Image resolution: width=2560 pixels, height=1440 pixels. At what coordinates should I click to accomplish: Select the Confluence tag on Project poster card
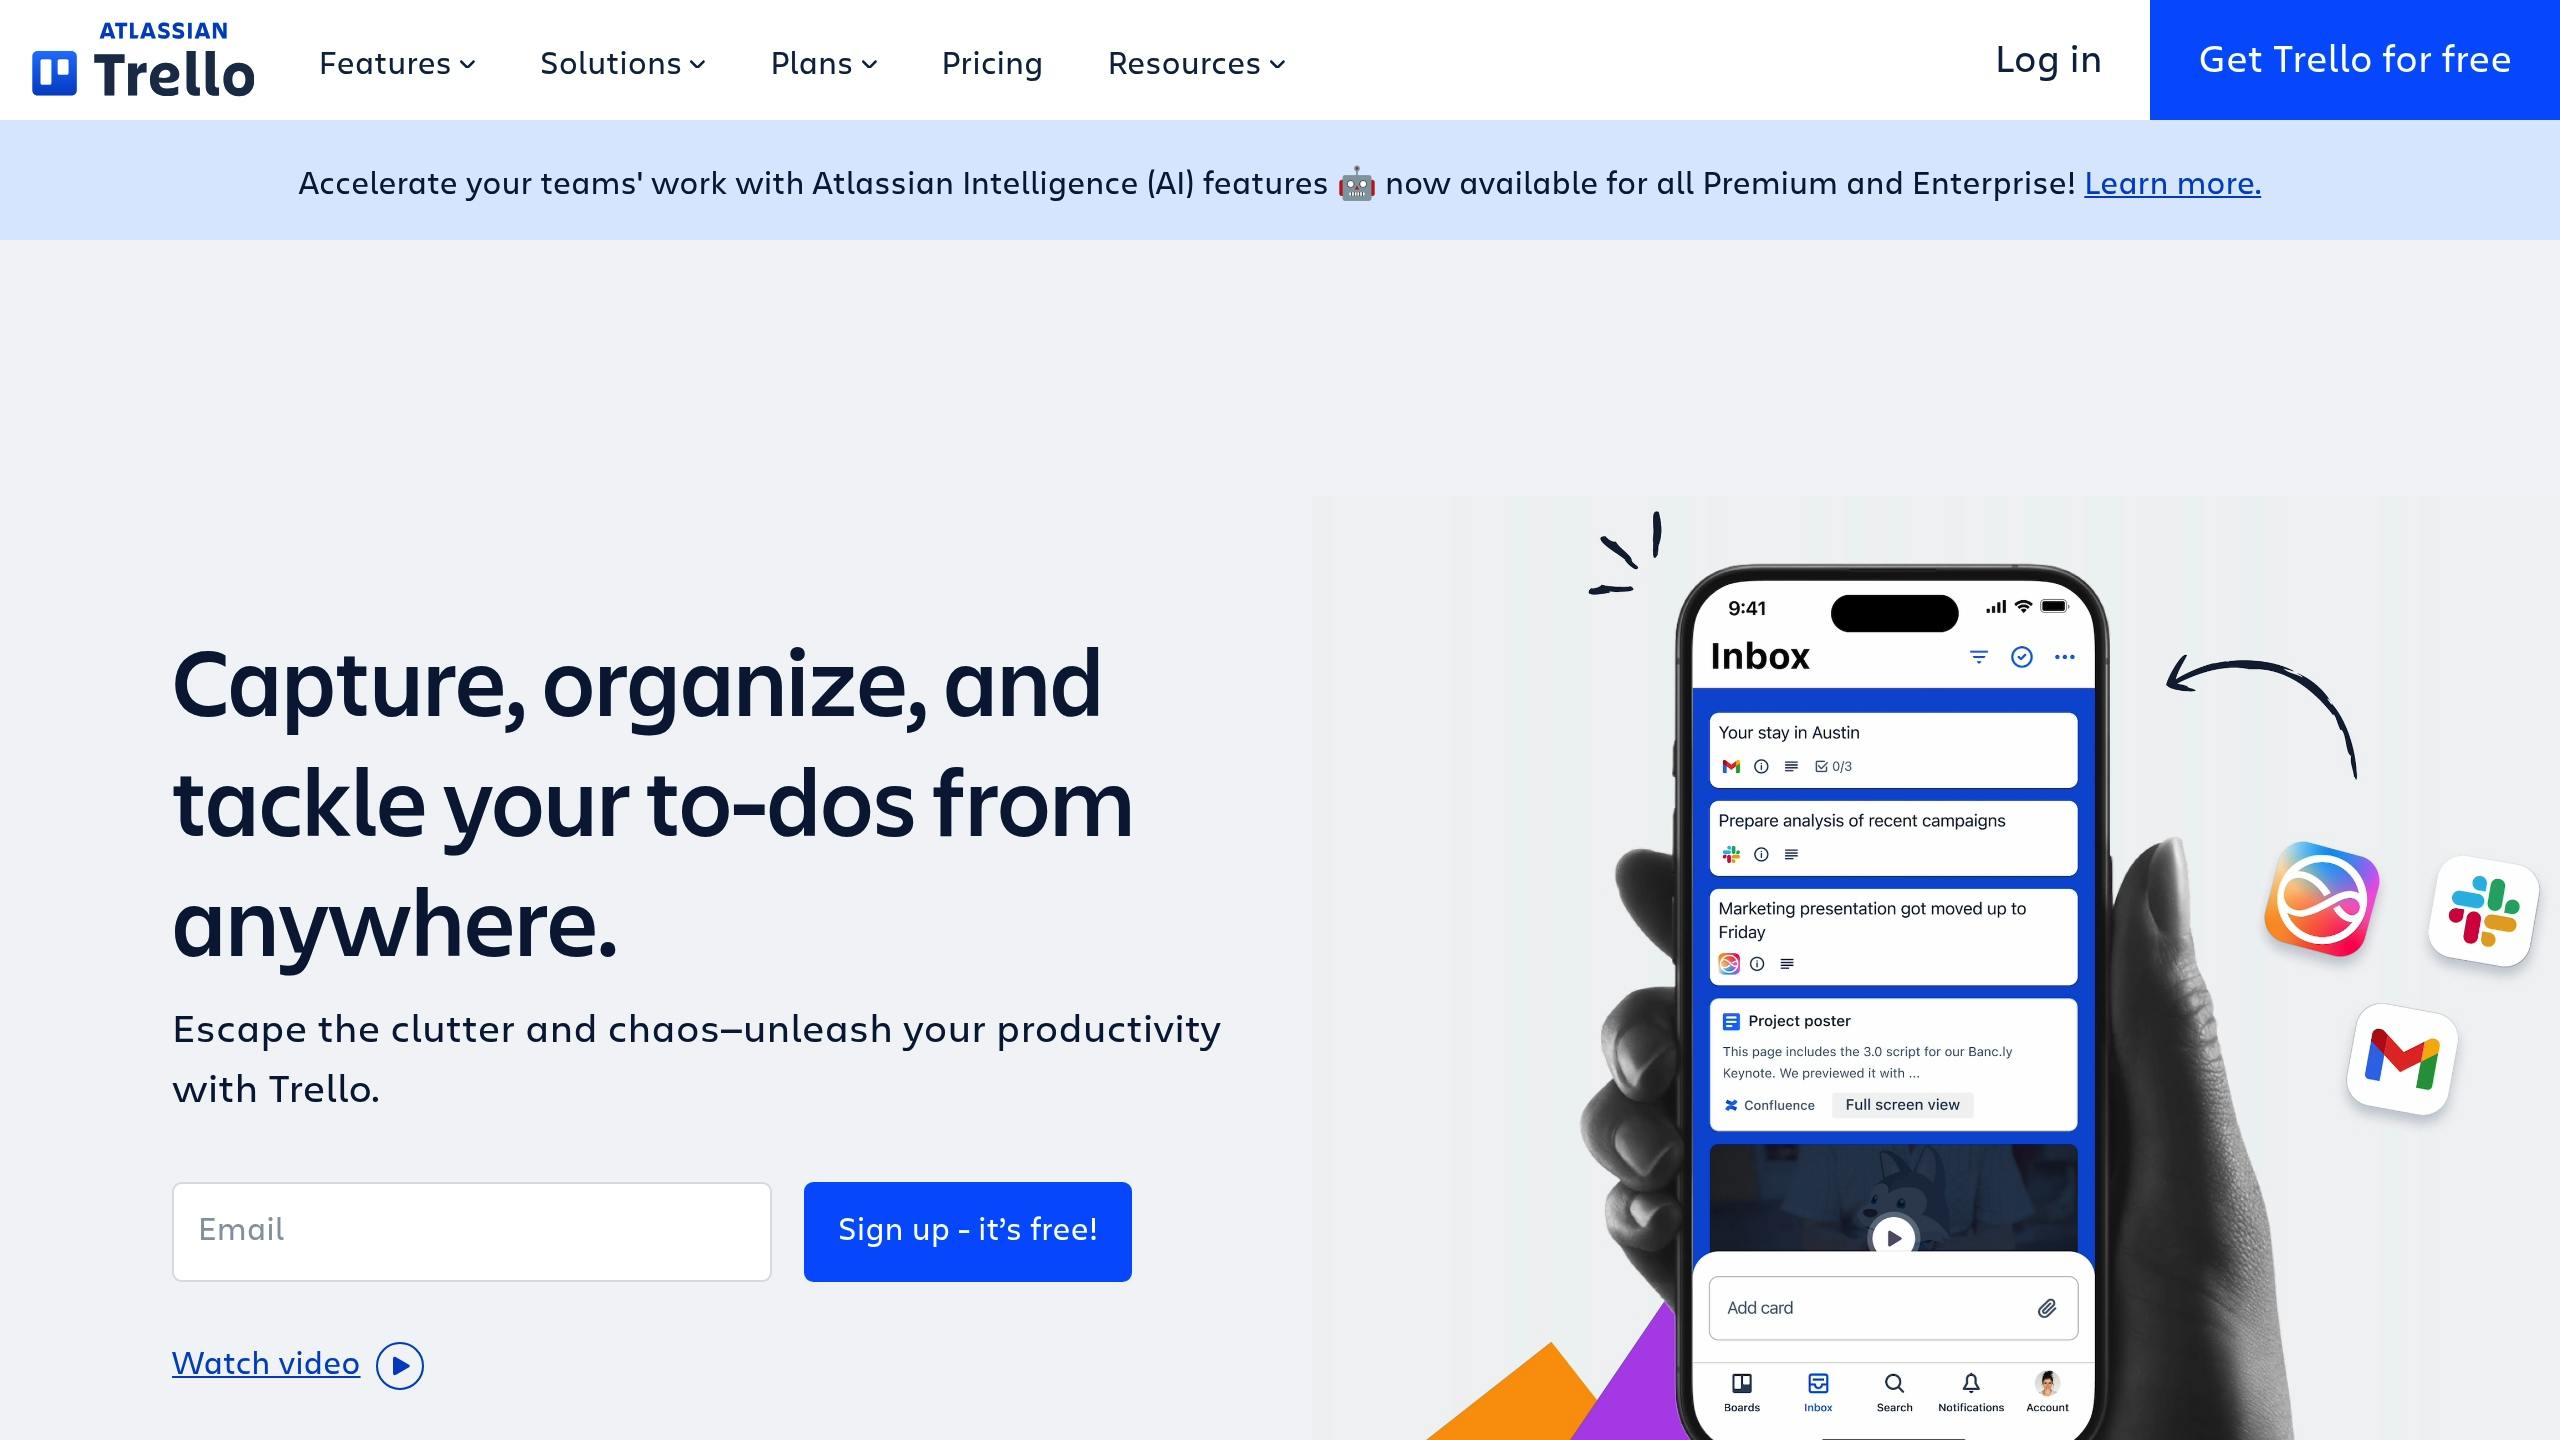[1767, 1104]
